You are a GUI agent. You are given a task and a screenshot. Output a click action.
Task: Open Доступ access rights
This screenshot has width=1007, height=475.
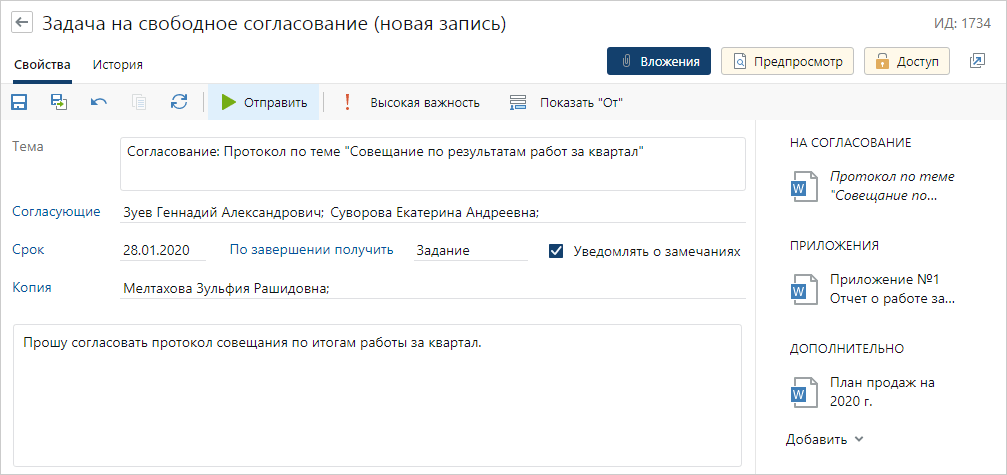907,61
